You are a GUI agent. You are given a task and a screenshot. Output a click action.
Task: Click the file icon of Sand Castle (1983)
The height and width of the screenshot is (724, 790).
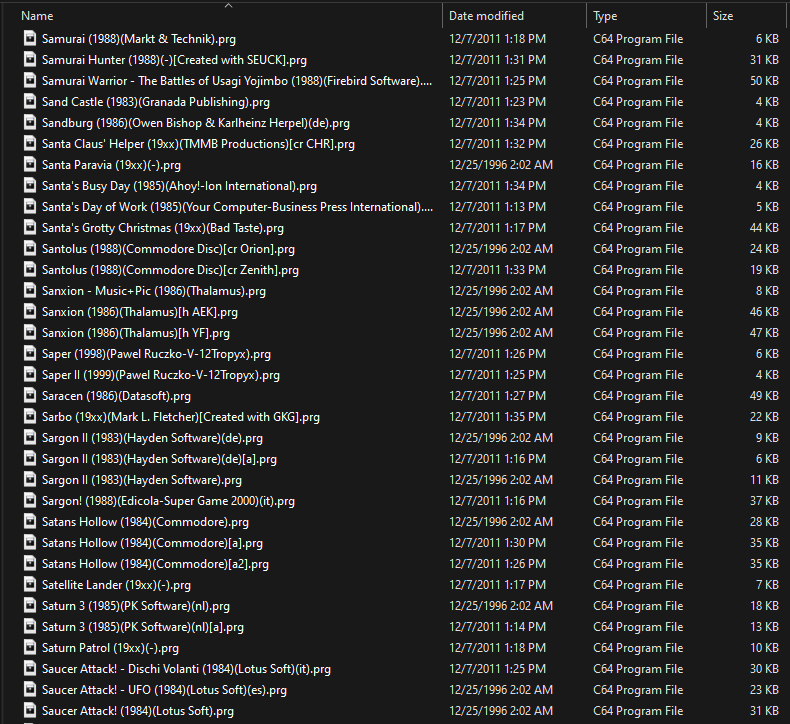pyautogui.click(x=30, y=102)
